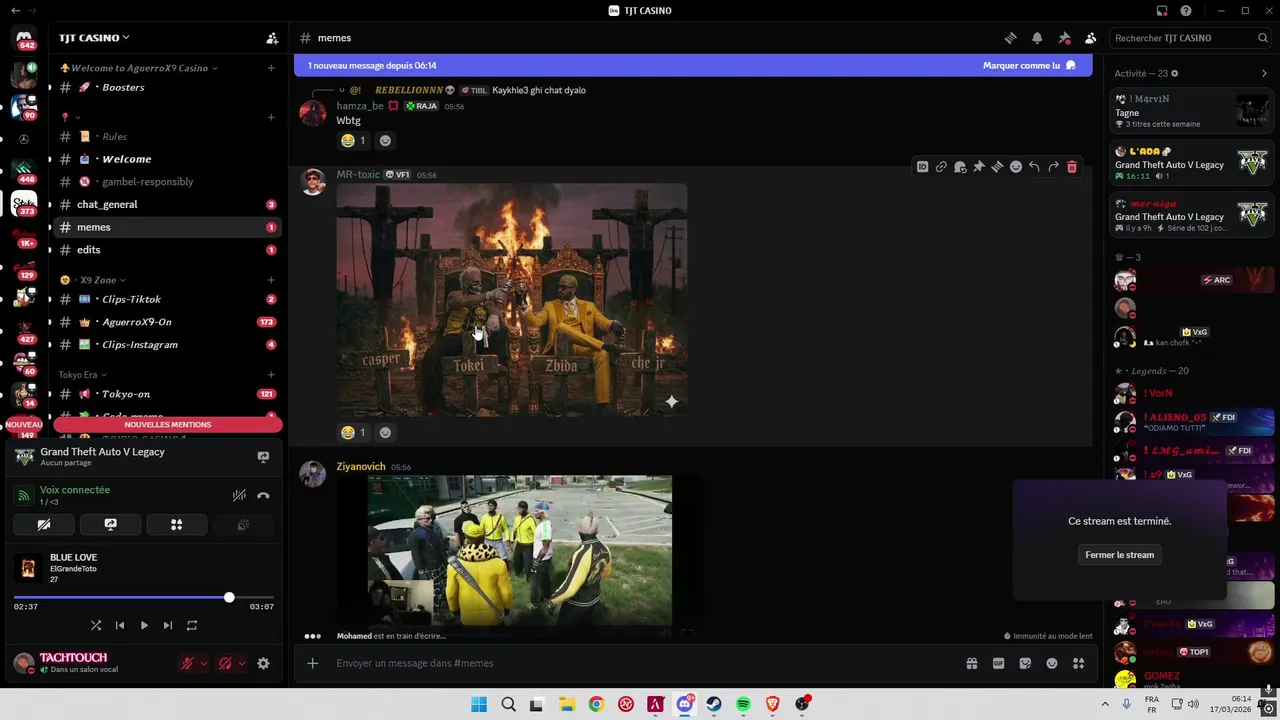The image size is (1280, 720).
Task: Open chat_general channel
Action: [166, 204]
